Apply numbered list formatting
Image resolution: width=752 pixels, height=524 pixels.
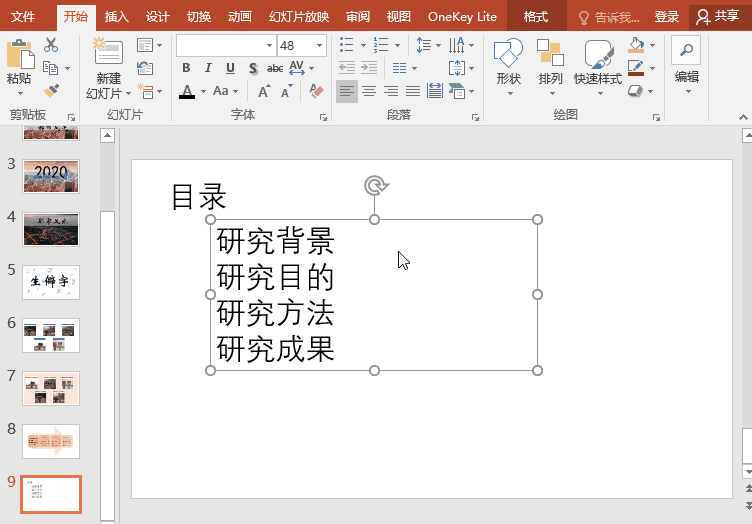[381, 45]
